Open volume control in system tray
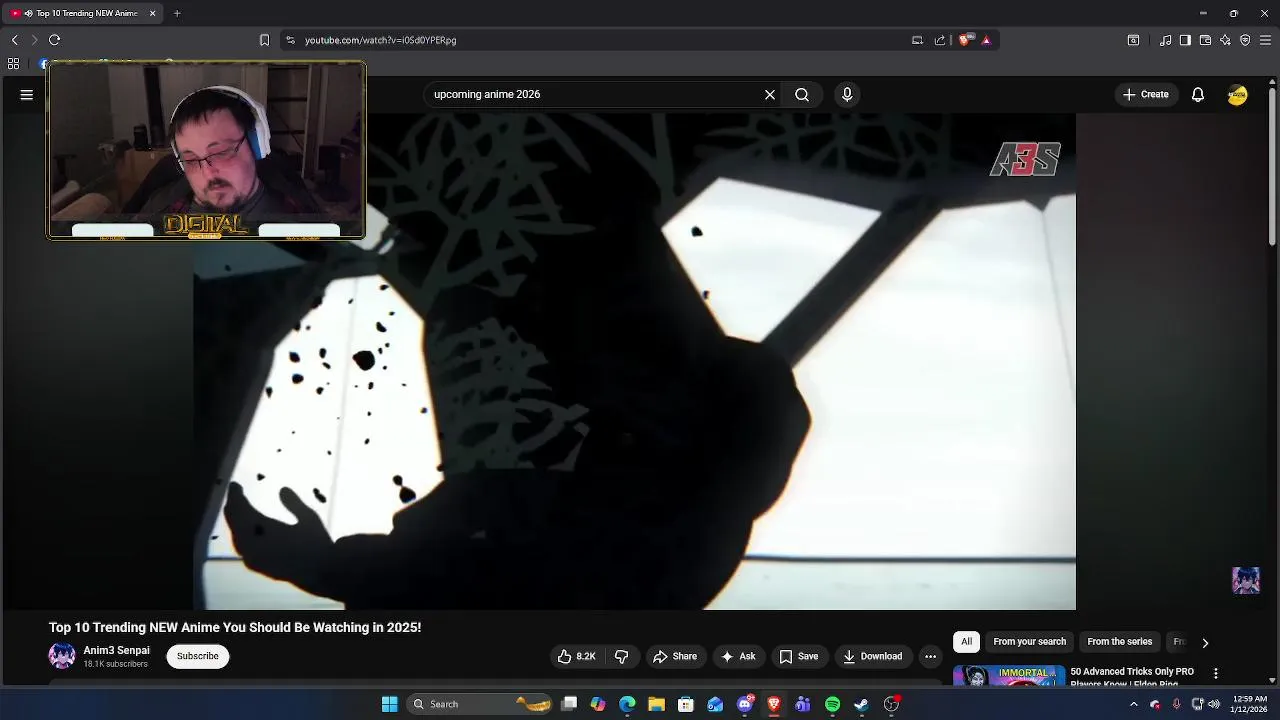Image resolution: width=1280 pixels, height=720 pixels. coord(1214,704)
